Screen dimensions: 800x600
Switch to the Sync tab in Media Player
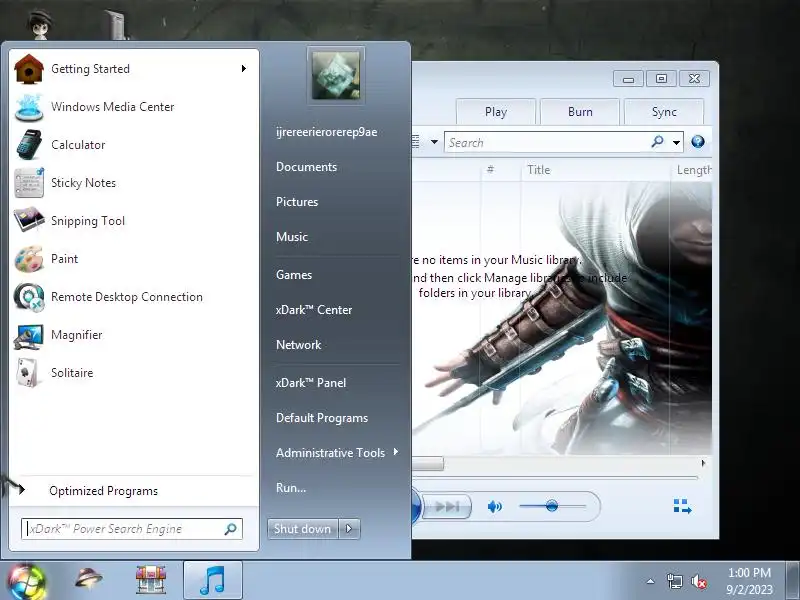coord(664,112)
